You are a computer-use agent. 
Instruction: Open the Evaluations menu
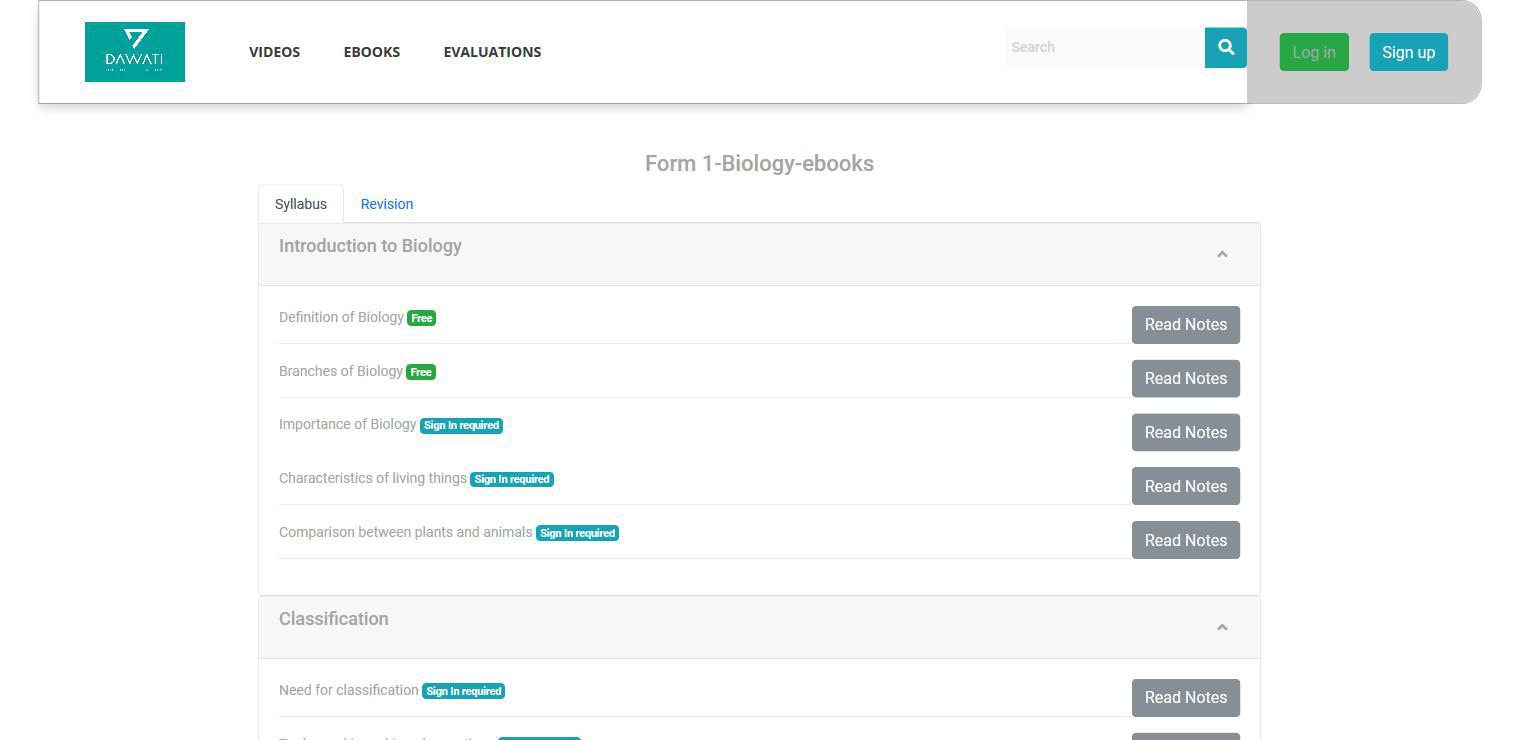(x=492, y=52)
